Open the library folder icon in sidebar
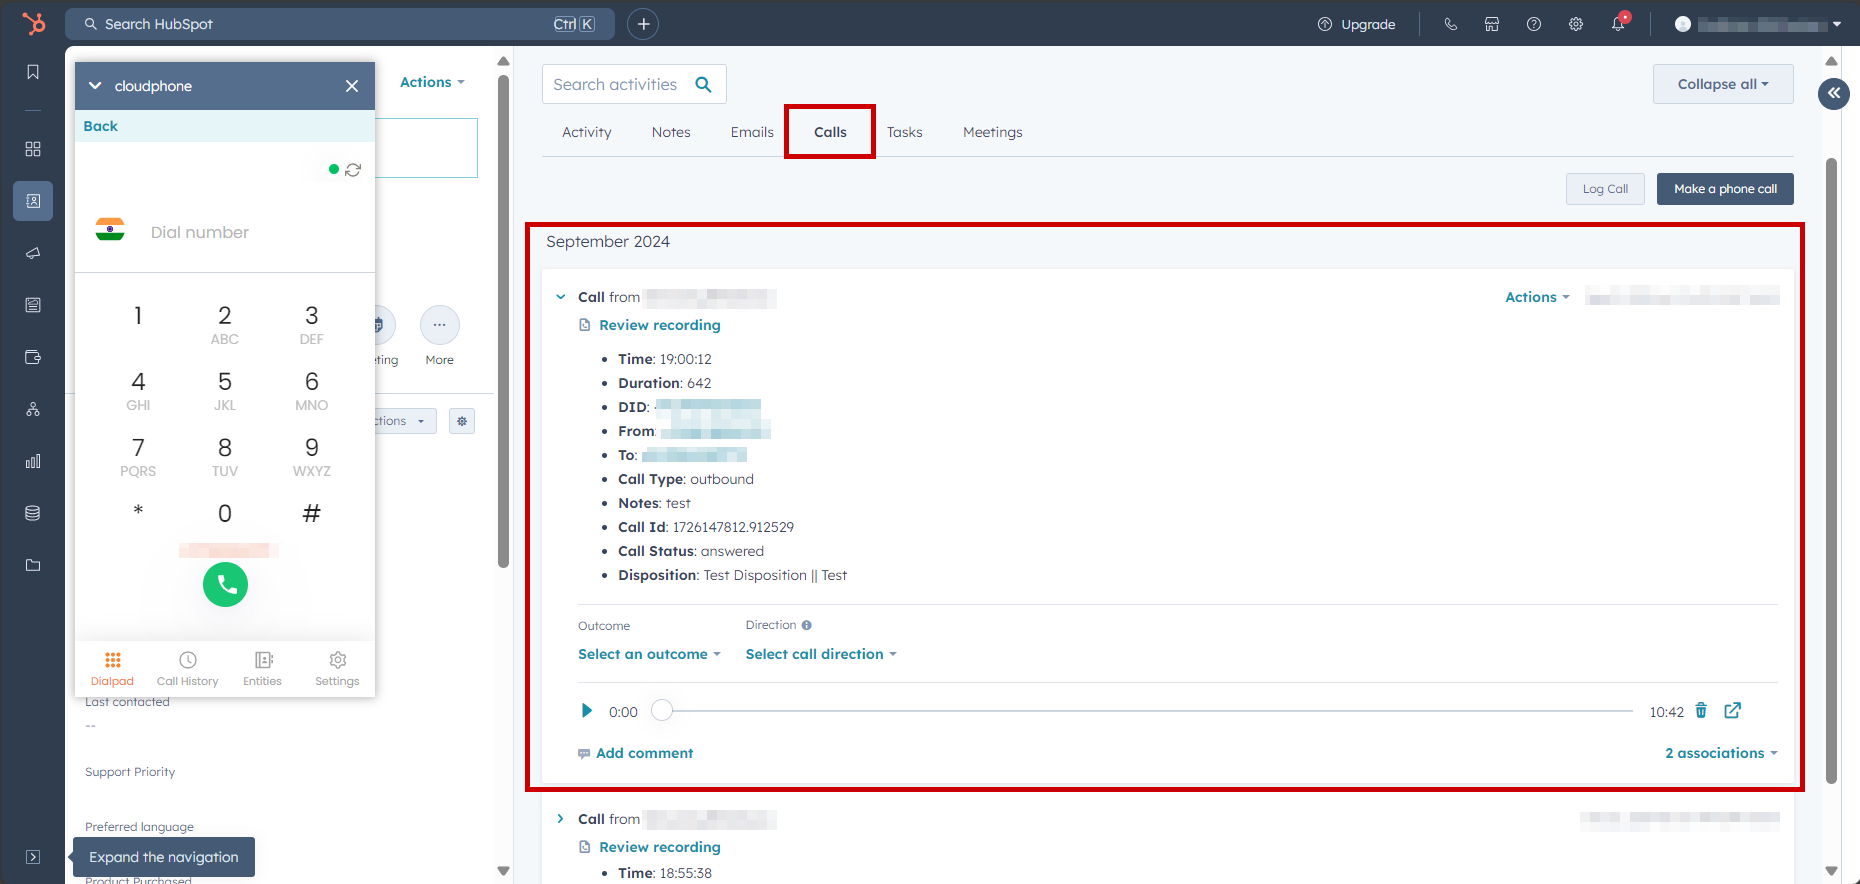The image size is (1860, 884). 33,565
